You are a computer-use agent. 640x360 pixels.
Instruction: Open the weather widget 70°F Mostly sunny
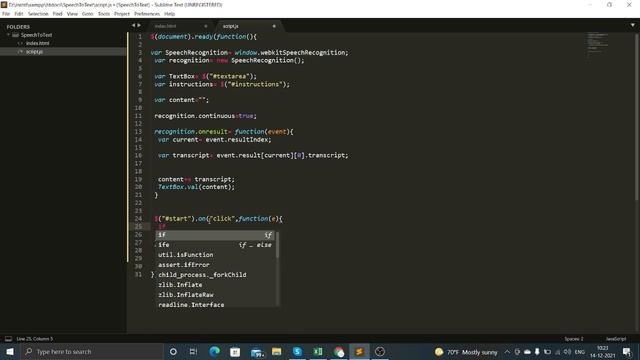click(x=466, y=352)
